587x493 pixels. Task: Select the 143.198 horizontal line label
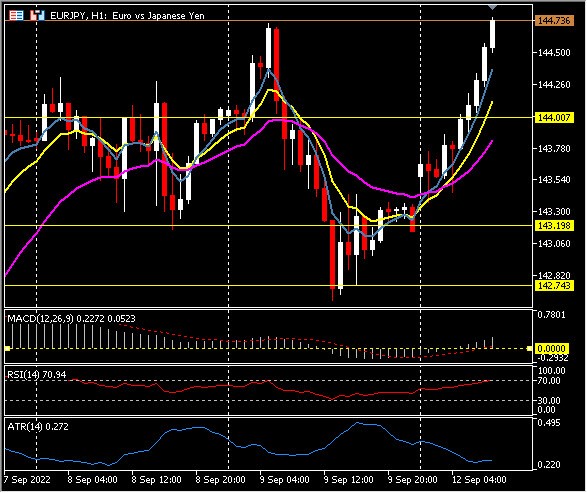pyautogui.click(x=554, y=226)
